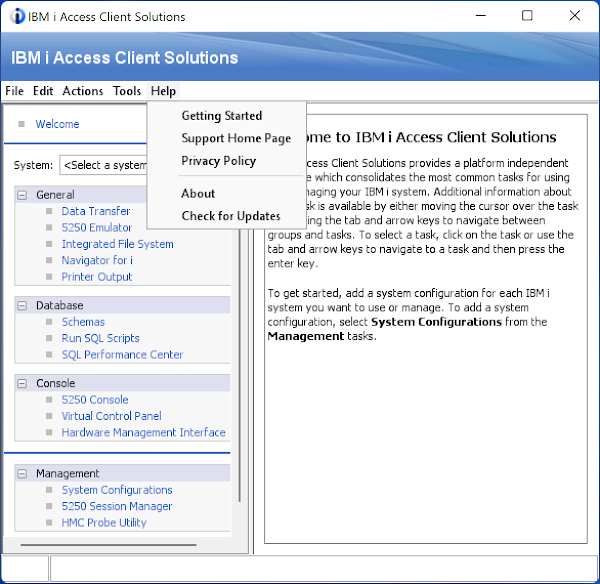The height and width of the screenshot is (584, 600).
Task: Launch the 5250 Console
Action: (95, 400)
